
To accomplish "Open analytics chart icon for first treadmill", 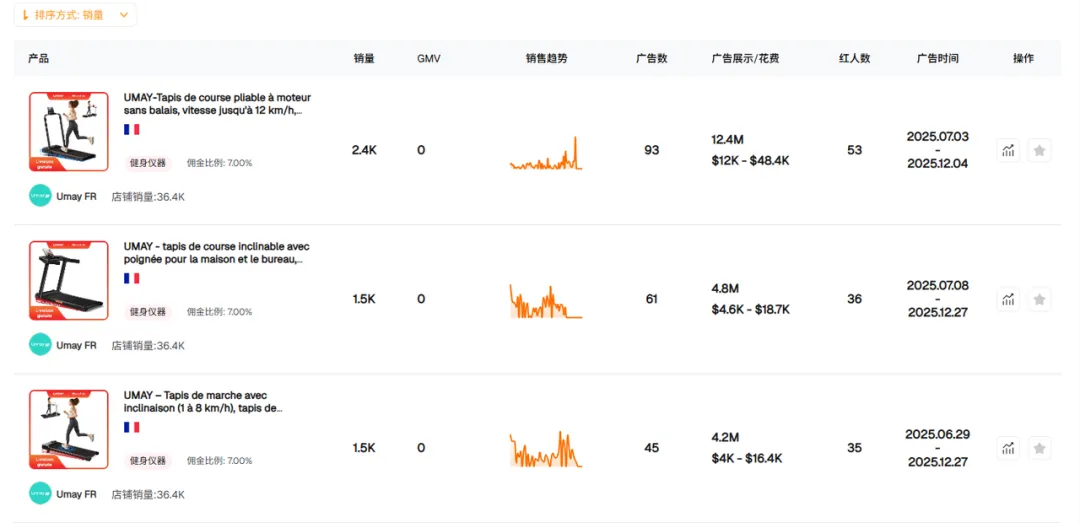I will [1008, 150].
